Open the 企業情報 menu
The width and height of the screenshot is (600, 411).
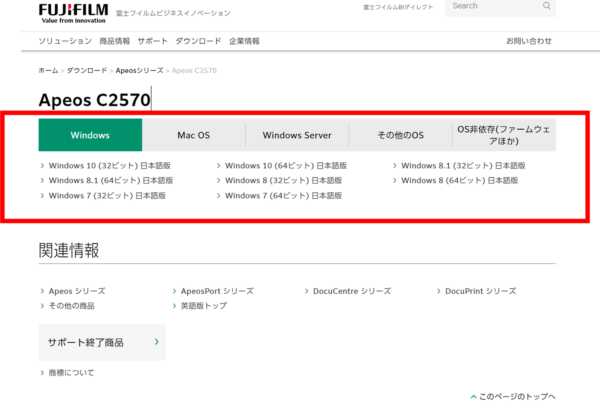(244, 41)
